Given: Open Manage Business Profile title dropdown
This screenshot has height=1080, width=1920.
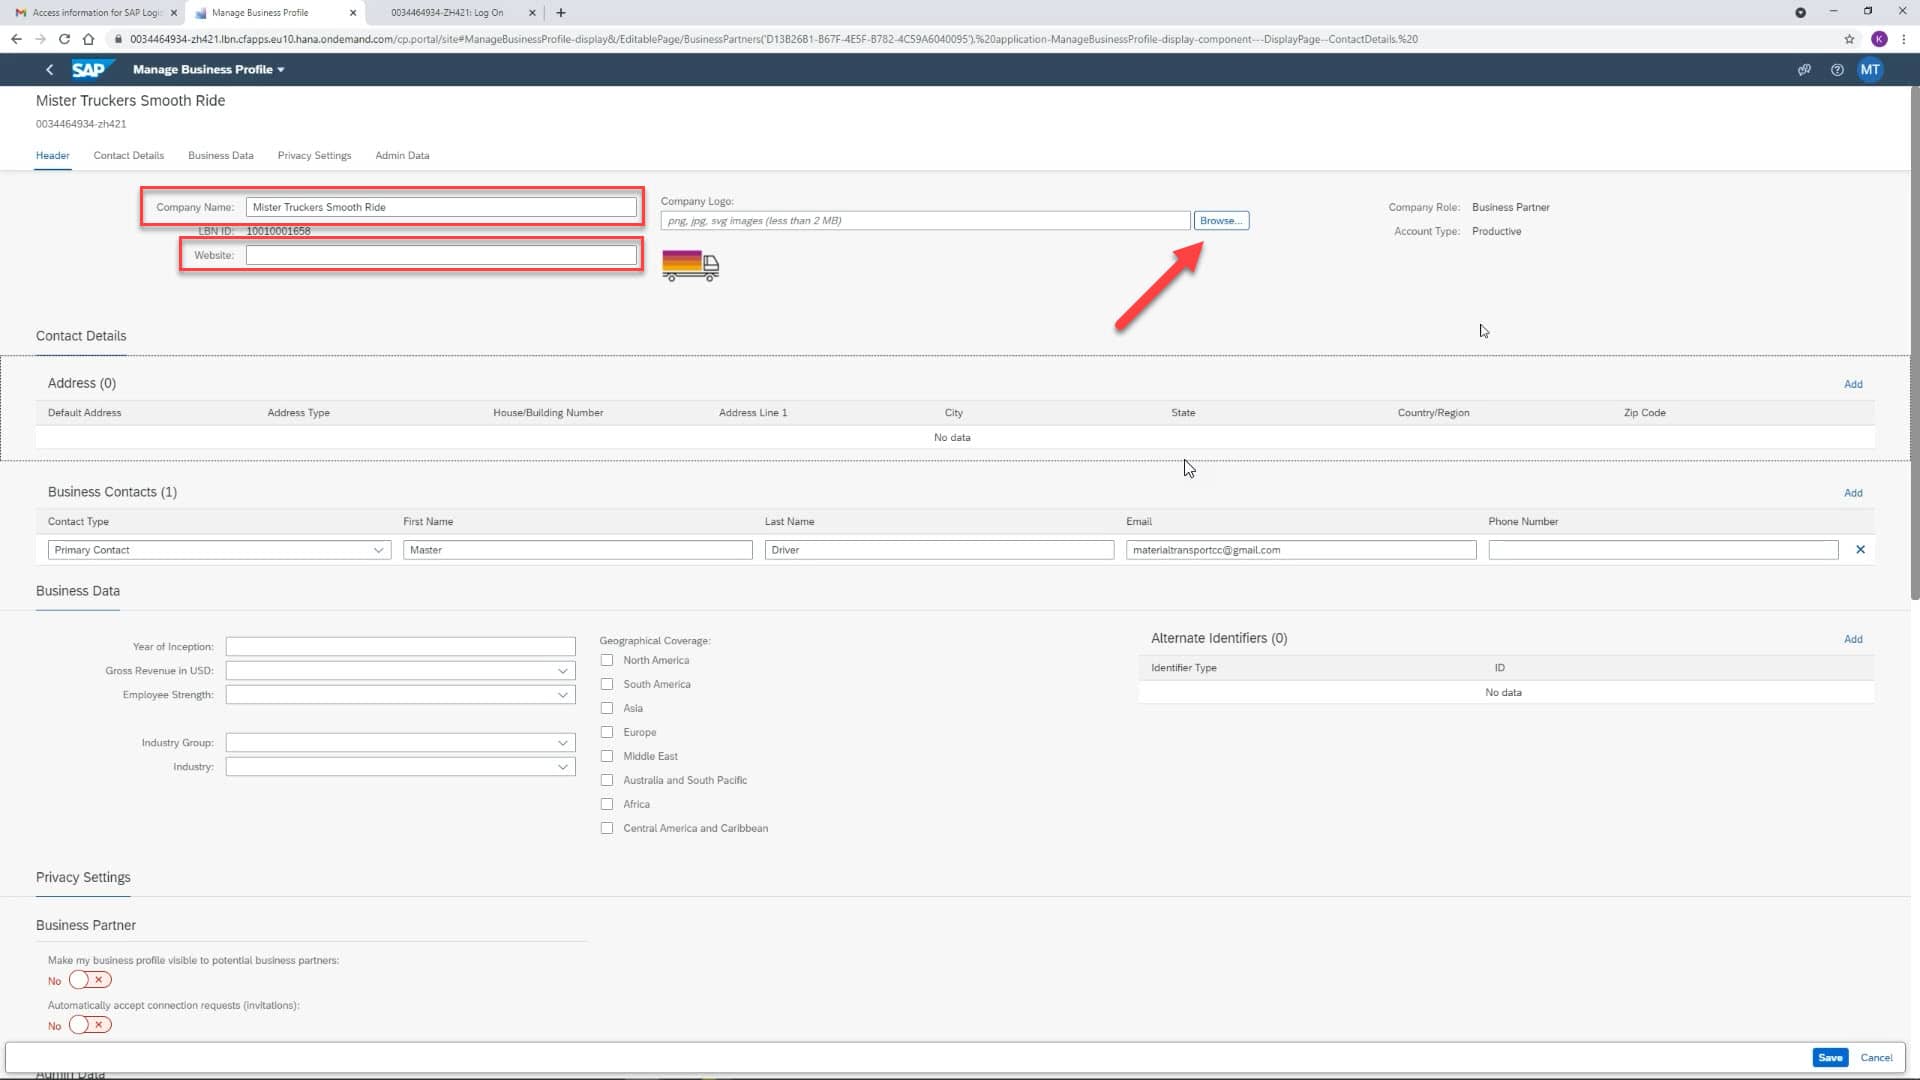Looking at the screenshot, I should tap(208, 70).
